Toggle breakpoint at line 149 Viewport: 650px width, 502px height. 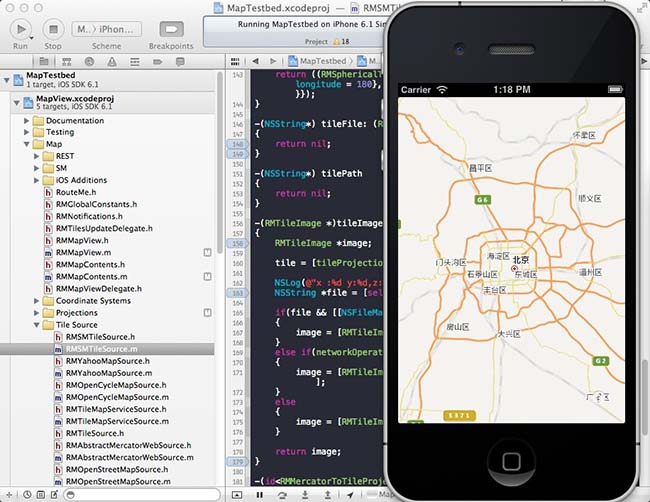click(238, 154)
